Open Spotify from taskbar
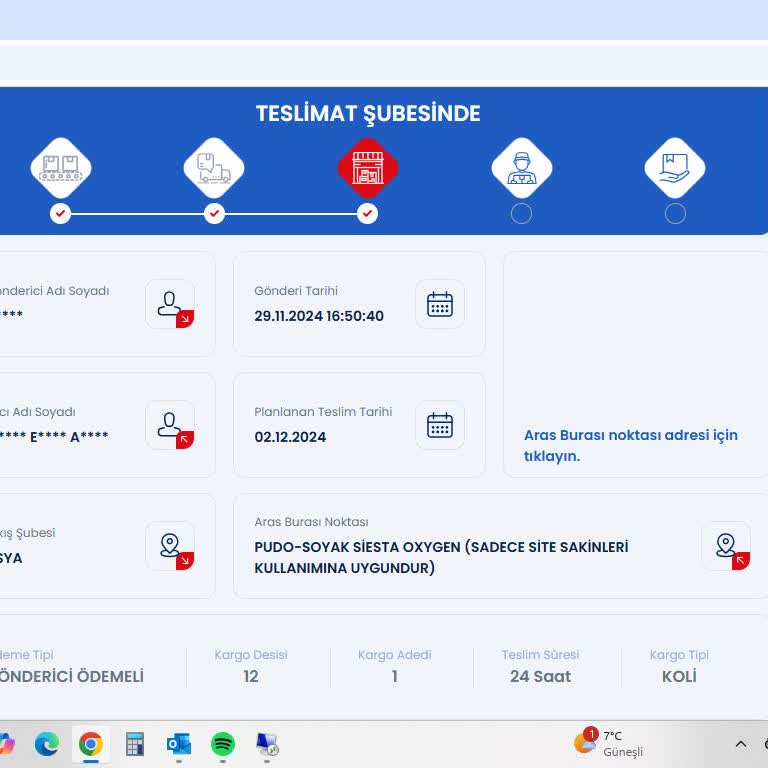Viewport: 768px width, 768px height. (223, 744)
